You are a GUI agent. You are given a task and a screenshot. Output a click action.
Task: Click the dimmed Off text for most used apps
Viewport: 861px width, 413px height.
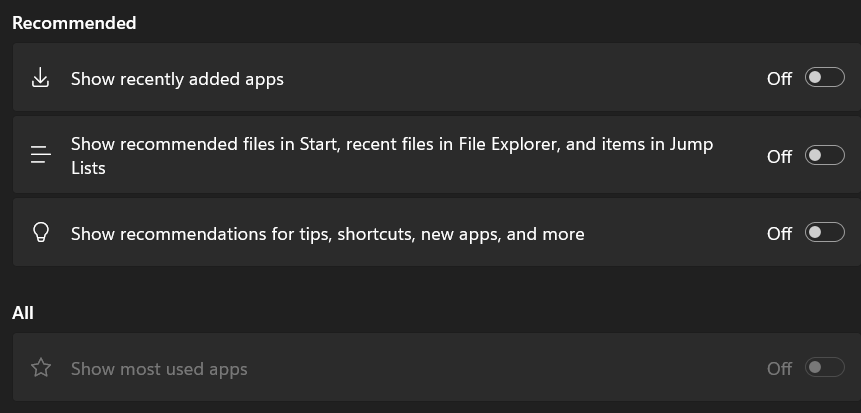(779, 369)
